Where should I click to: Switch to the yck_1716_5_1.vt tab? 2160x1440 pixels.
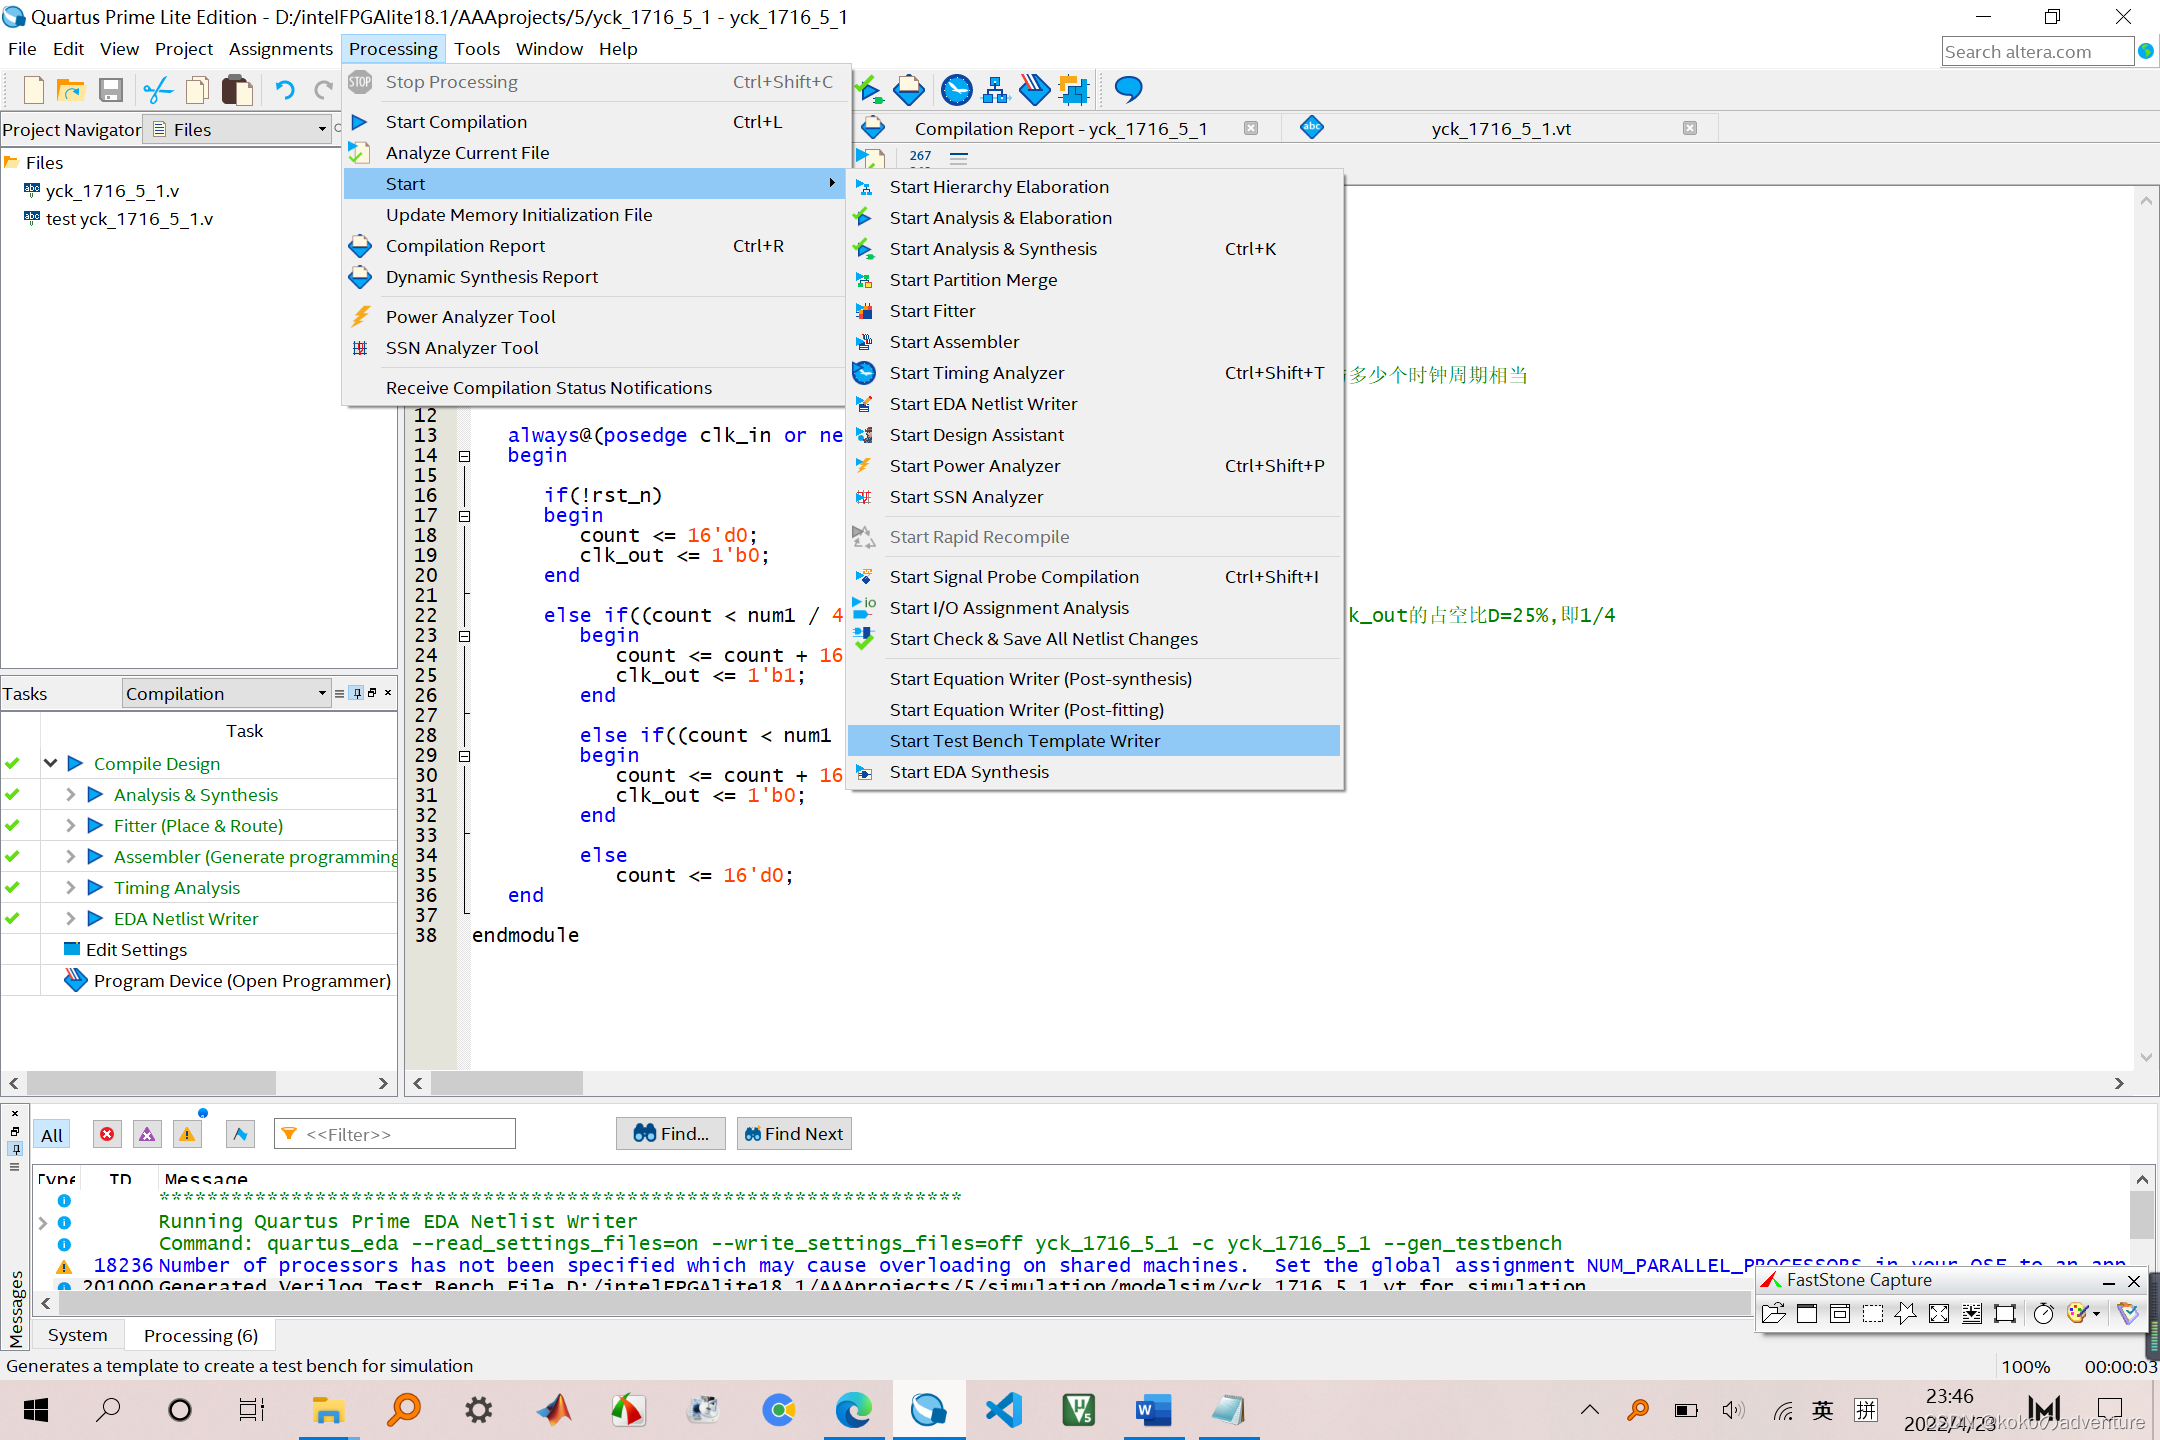point(1500,128)
